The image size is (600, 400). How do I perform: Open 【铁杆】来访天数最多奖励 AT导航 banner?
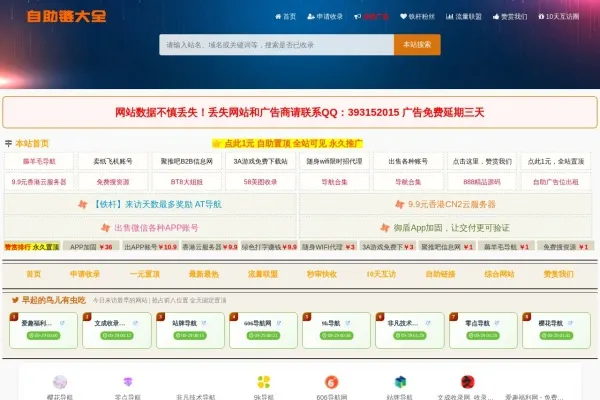tap(150, 204)
